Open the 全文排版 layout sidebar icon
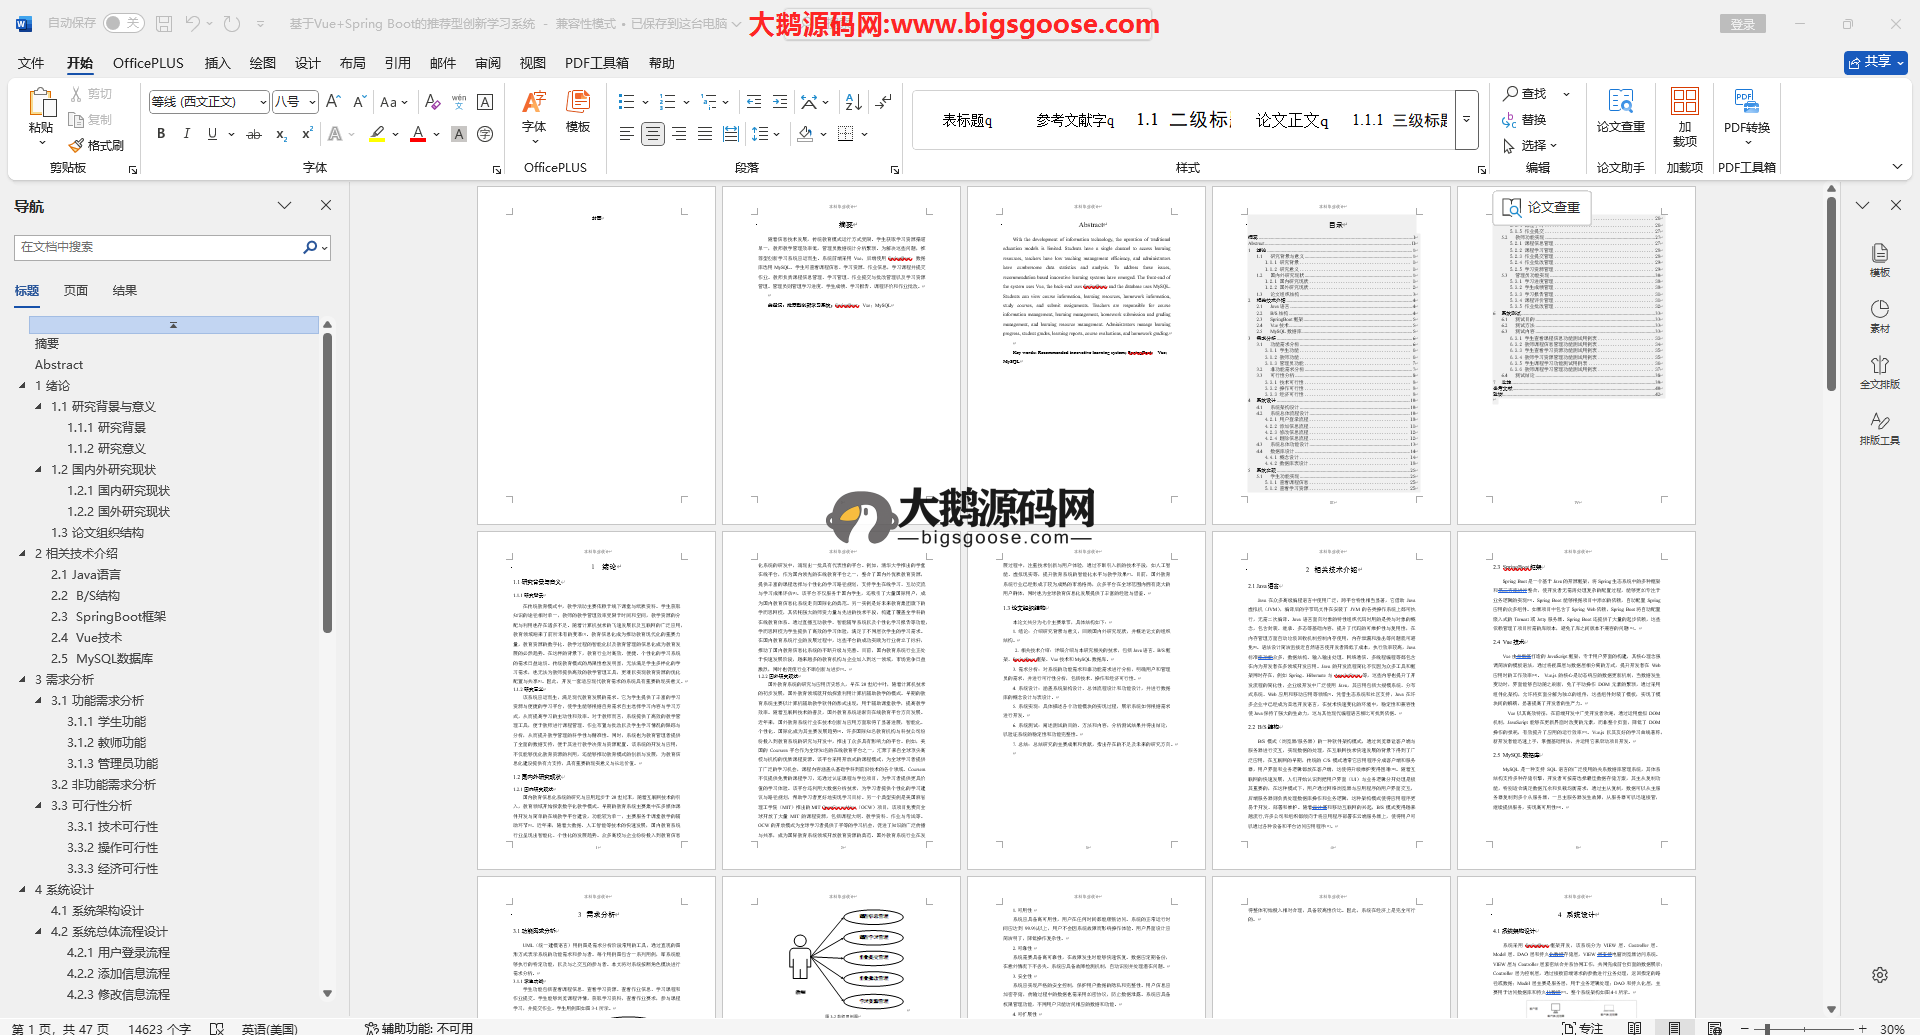1920x1035 pixels. click(1879, 372)
